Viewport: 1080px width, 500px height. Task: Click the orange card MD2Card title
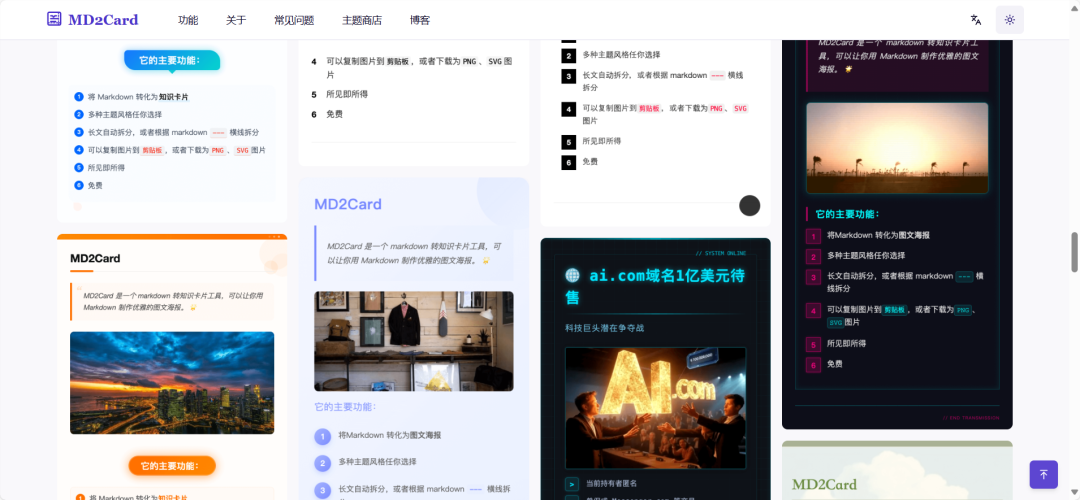(95, 258)
